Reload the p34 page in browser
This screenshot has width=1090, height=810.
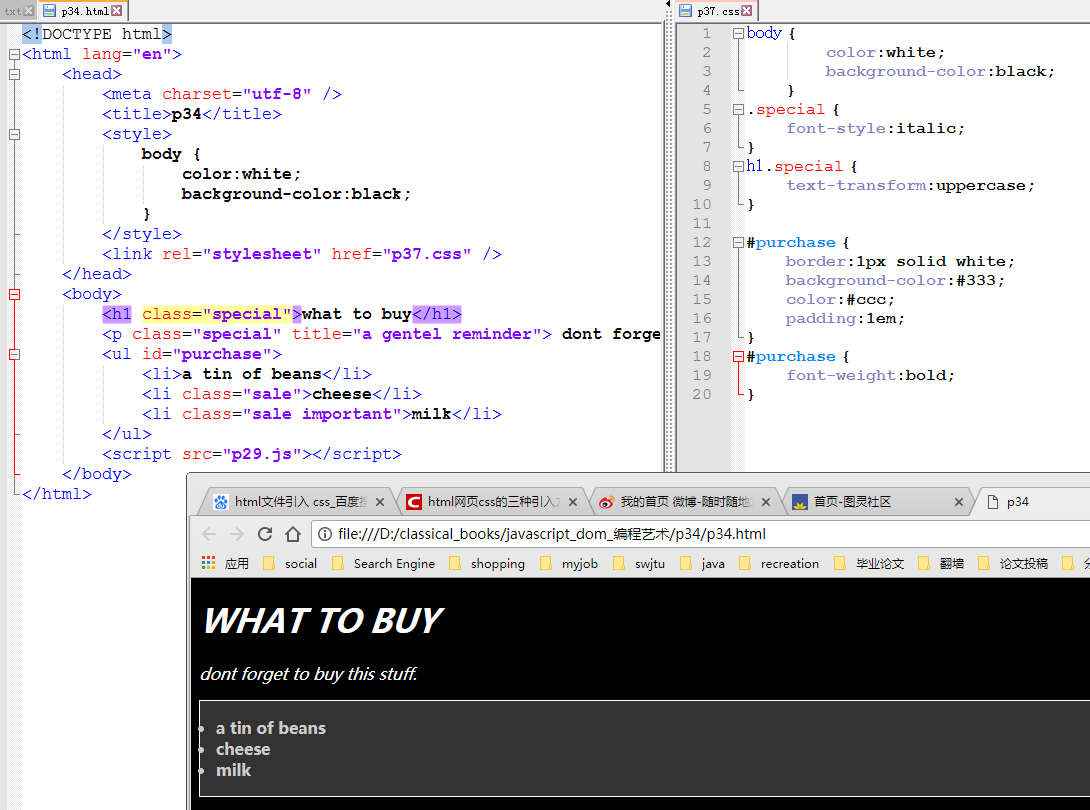pos(265,534)
